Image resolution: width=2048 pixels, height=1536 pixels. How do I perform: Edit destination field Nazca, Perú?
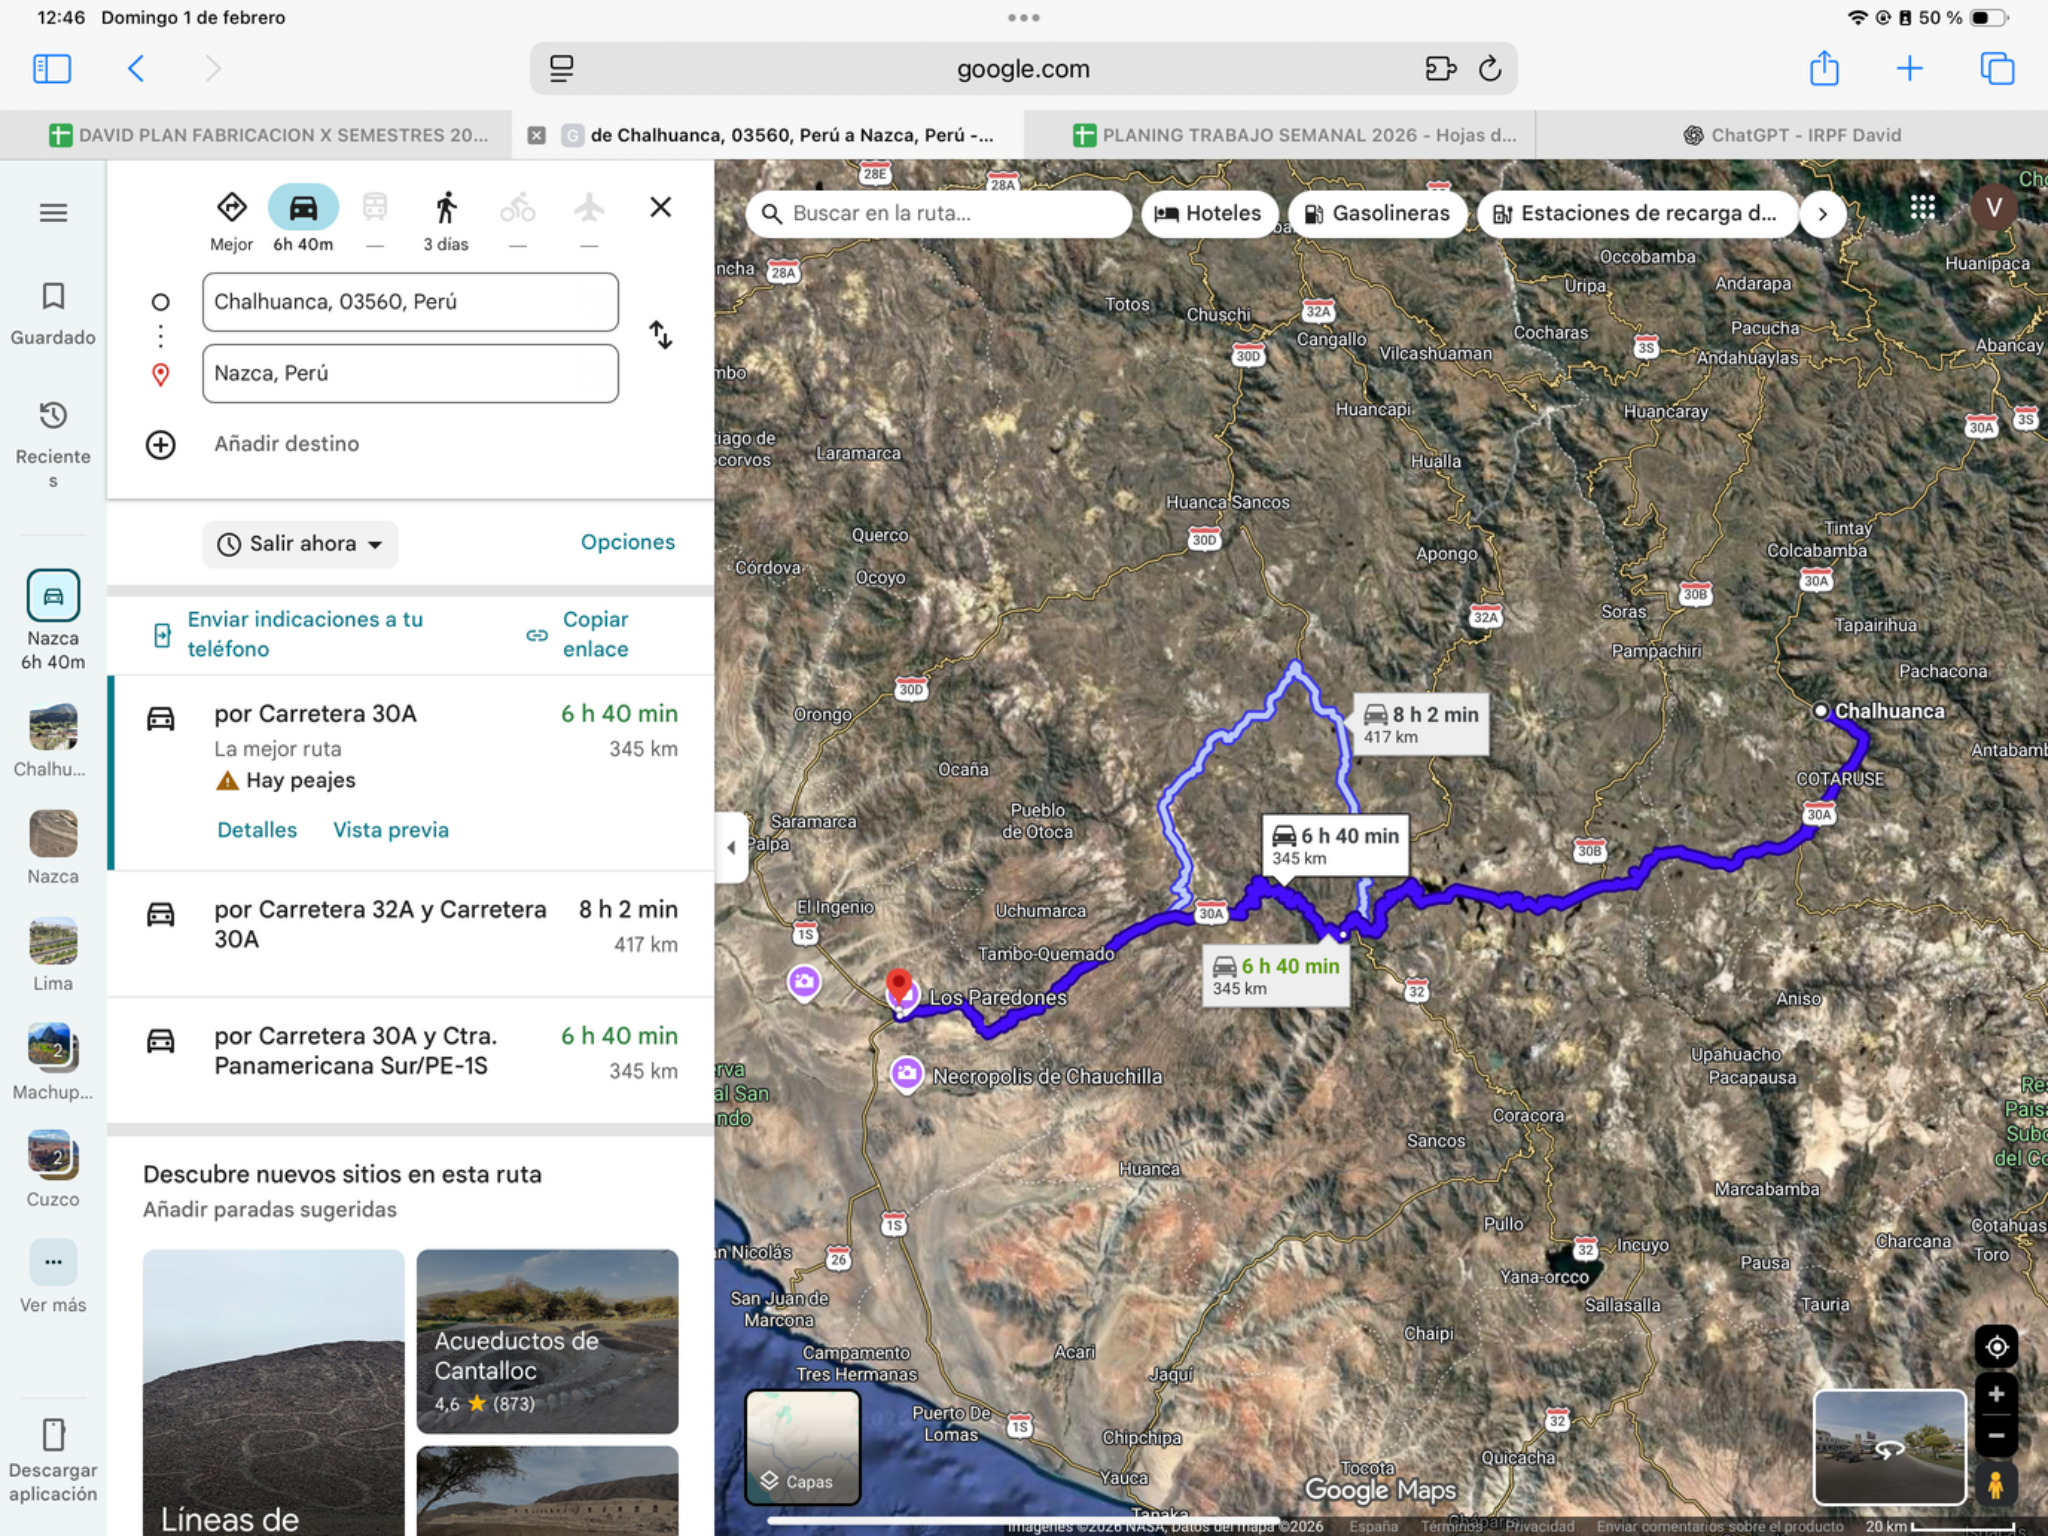pyautogui.click(x=410, y=374)
